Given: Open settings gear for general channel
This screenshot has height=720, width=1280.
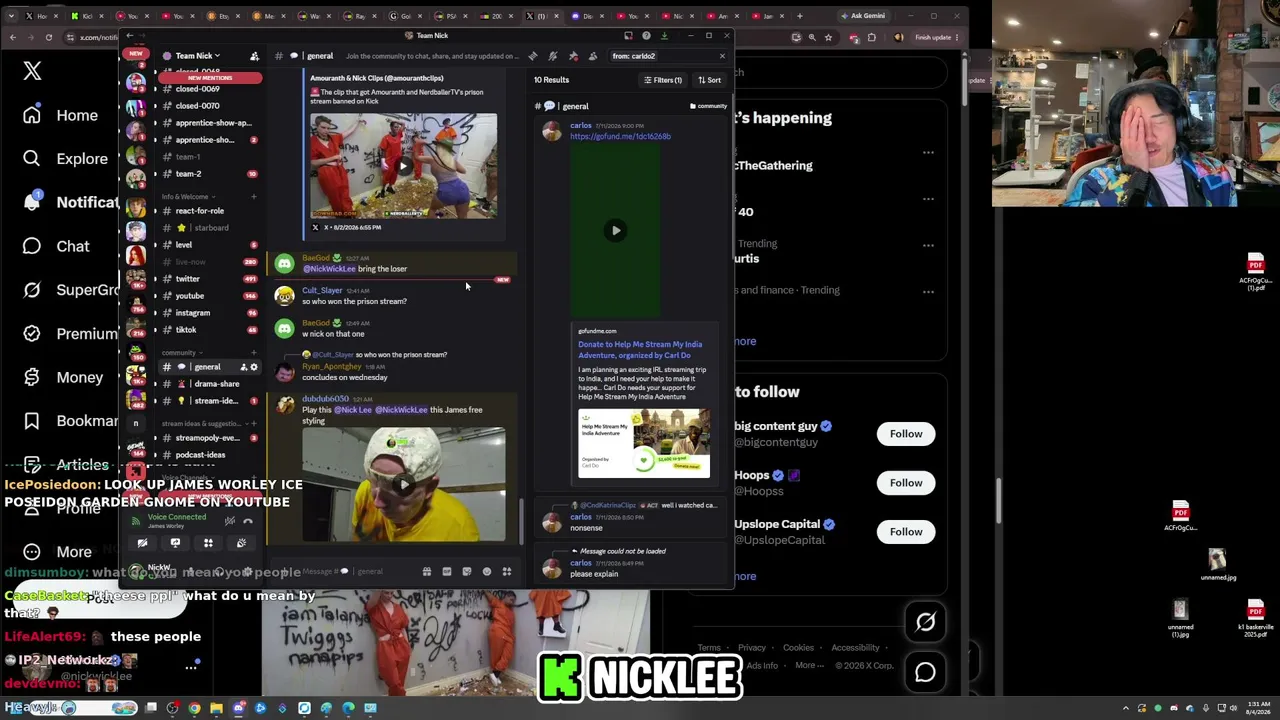Looking at the screenshot, I should click(254, 367).
